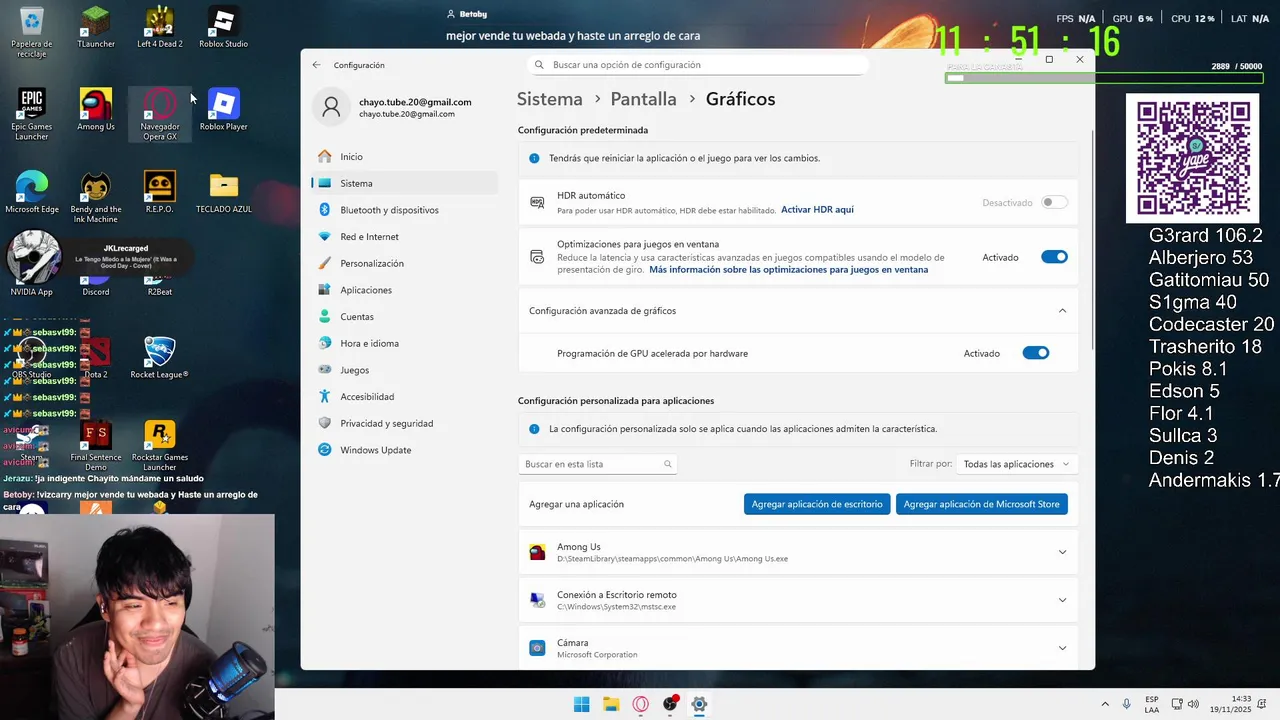Collapse Configuración avanzada de gráficos section
This screenshot has width=1280, height=720.
(1062, 311)
